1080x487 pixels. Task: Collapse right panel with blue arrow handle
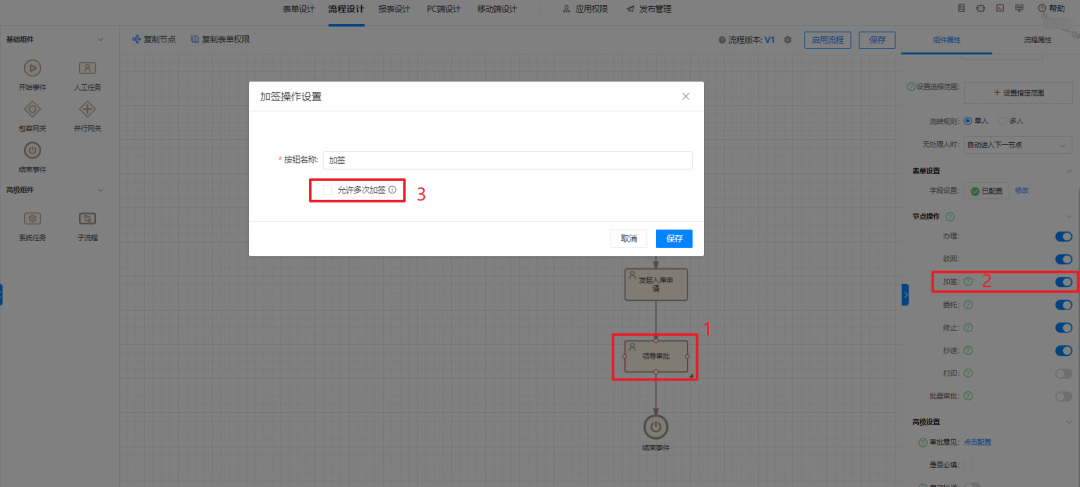click(905, 294)
